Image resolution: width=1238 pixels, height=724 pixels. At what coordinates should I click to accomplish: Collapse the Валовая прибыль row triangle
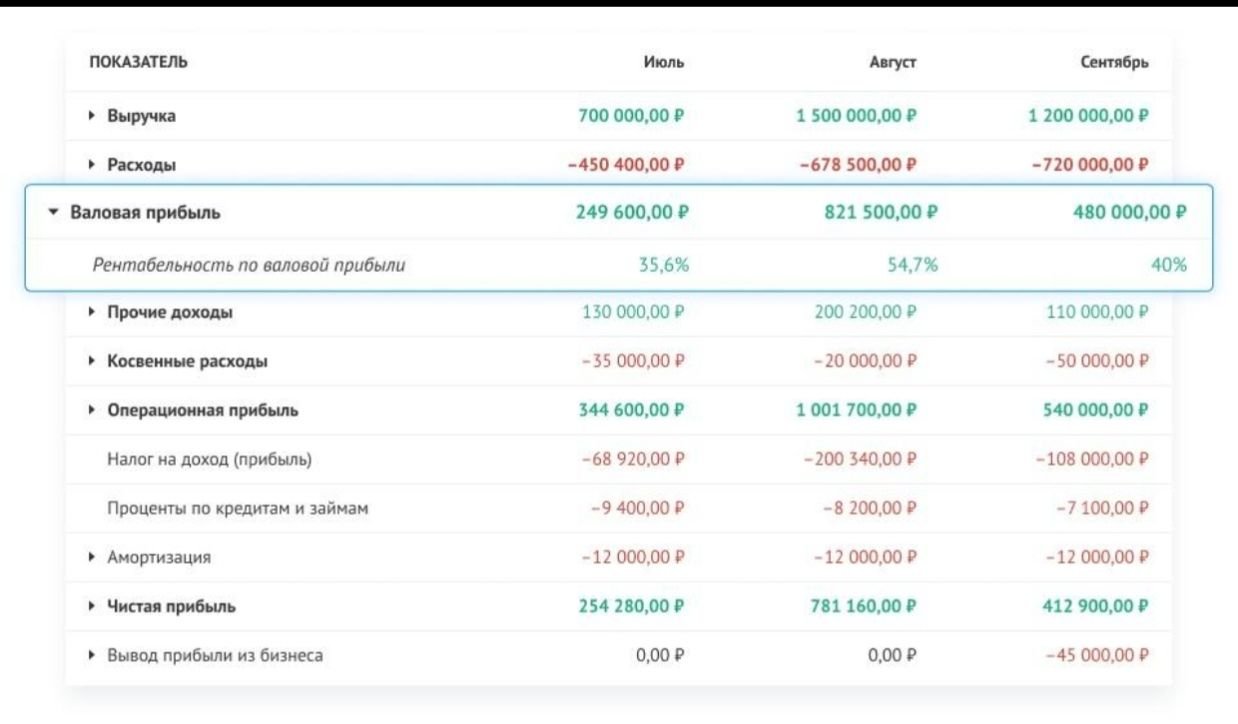[x=53, y=212]
